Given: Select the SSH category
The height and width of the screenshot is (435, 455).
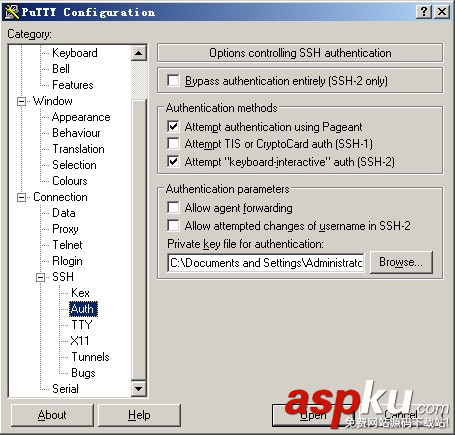Looking at the screenshot, I should coord(63,277).
